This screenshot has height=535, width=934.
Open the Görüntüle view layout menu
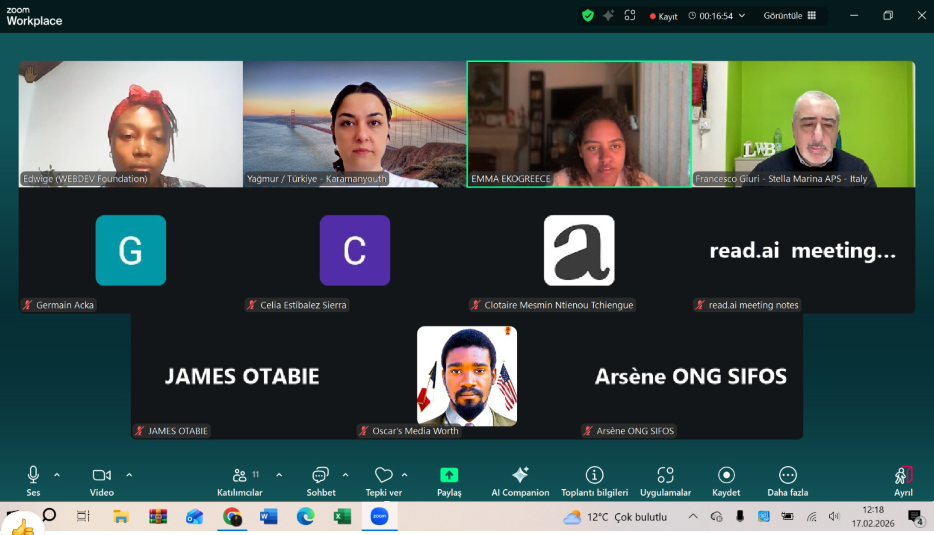tap(790, 16)
